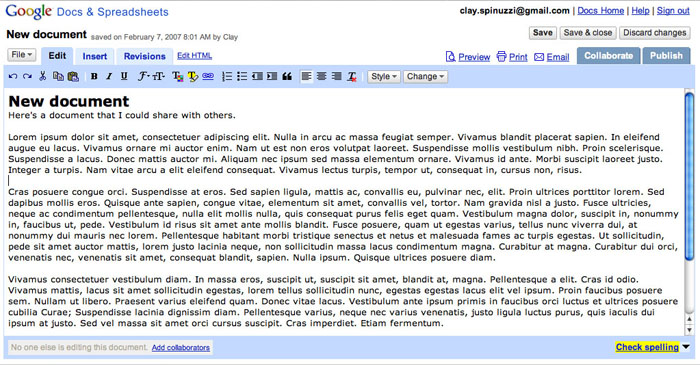
Task: Click the Redo arrow icon
Action: 27,76
